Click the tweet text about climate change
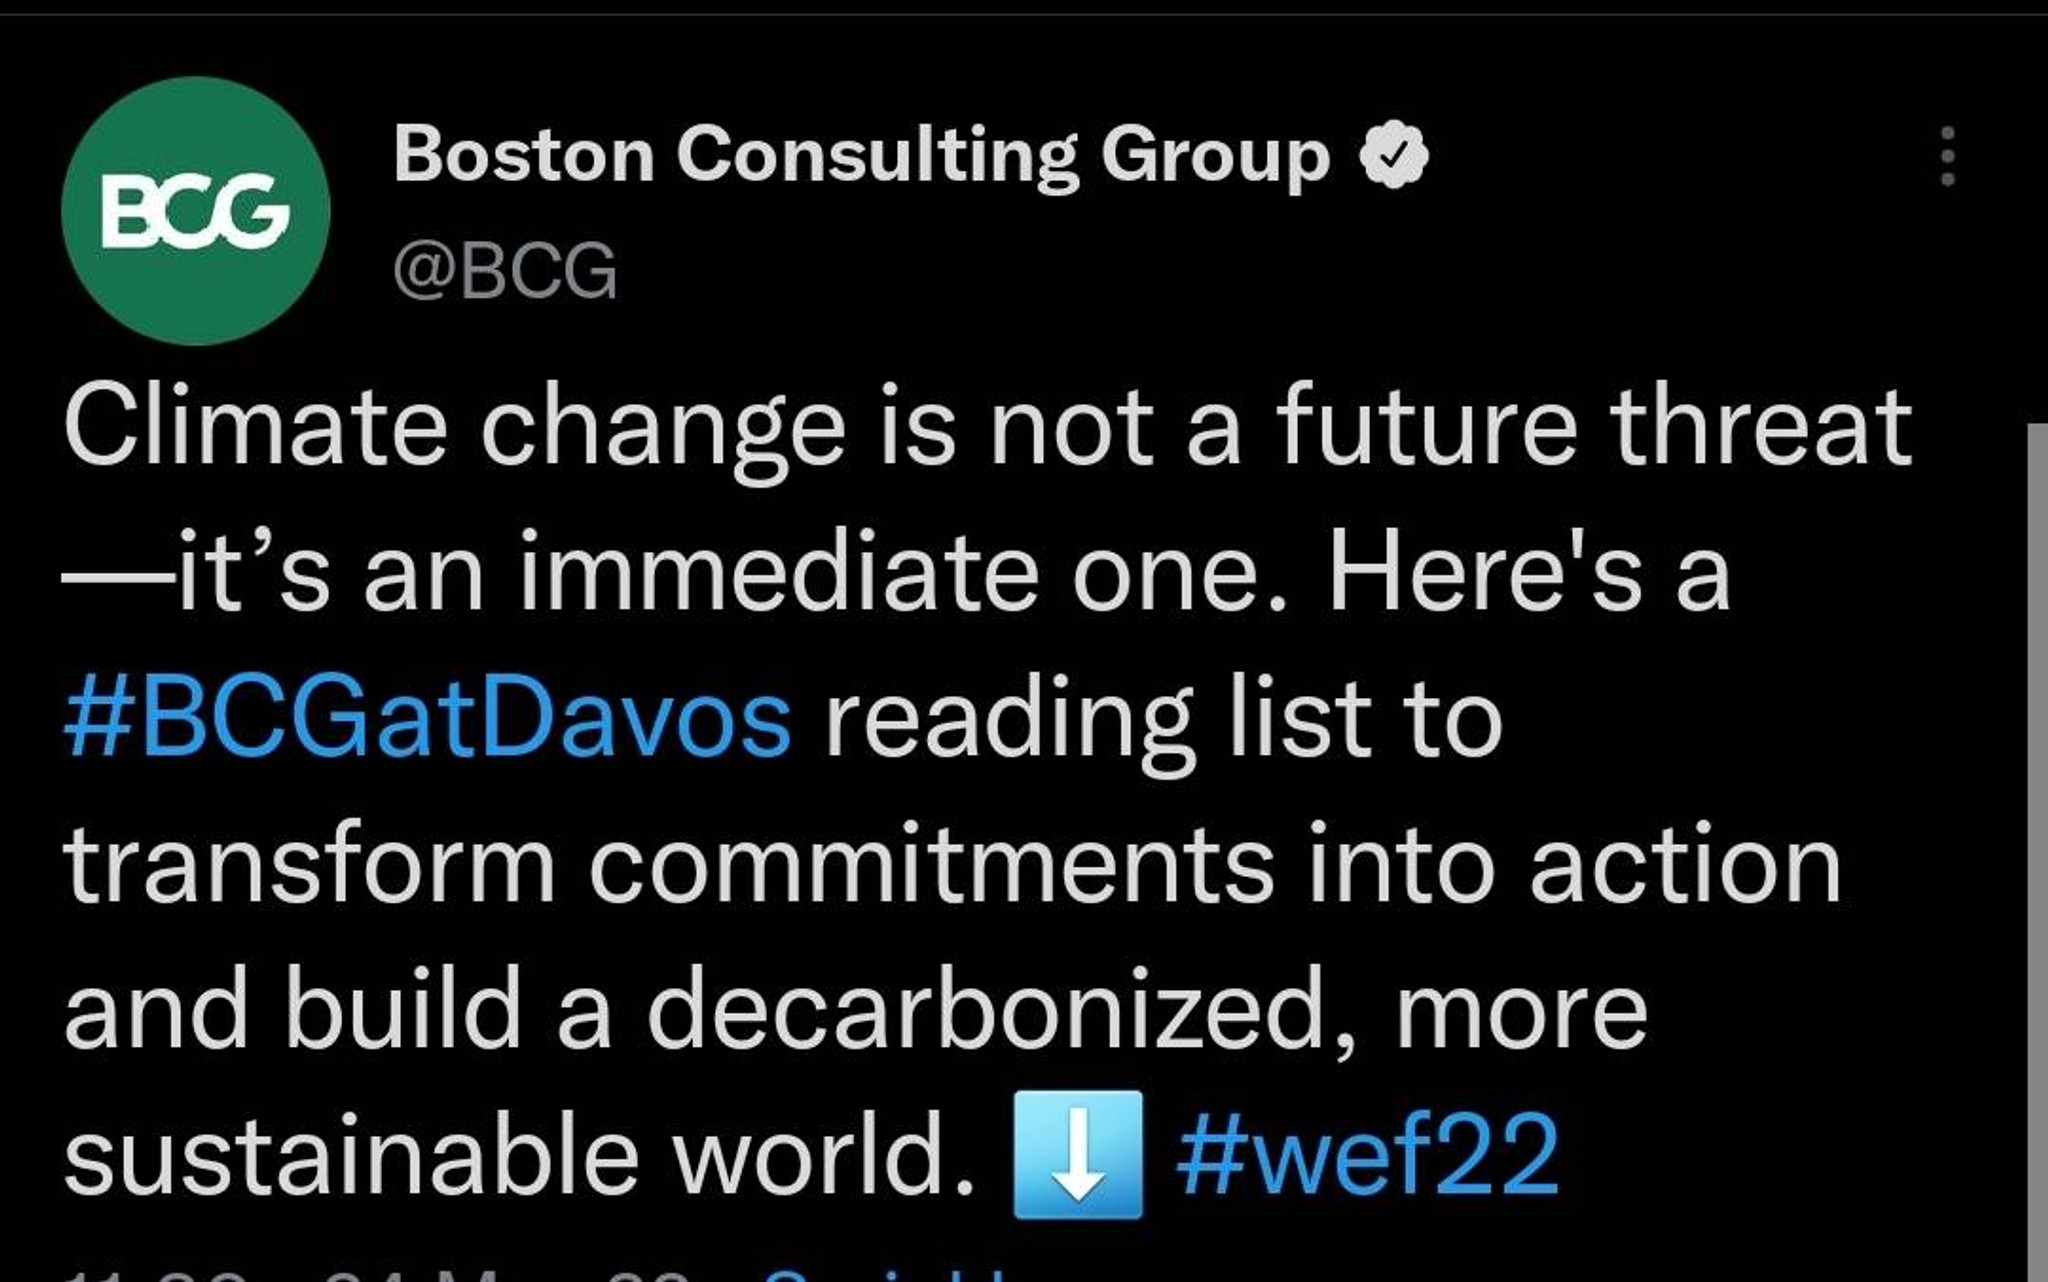The image size is (2048, 1282). coord(988,792)
